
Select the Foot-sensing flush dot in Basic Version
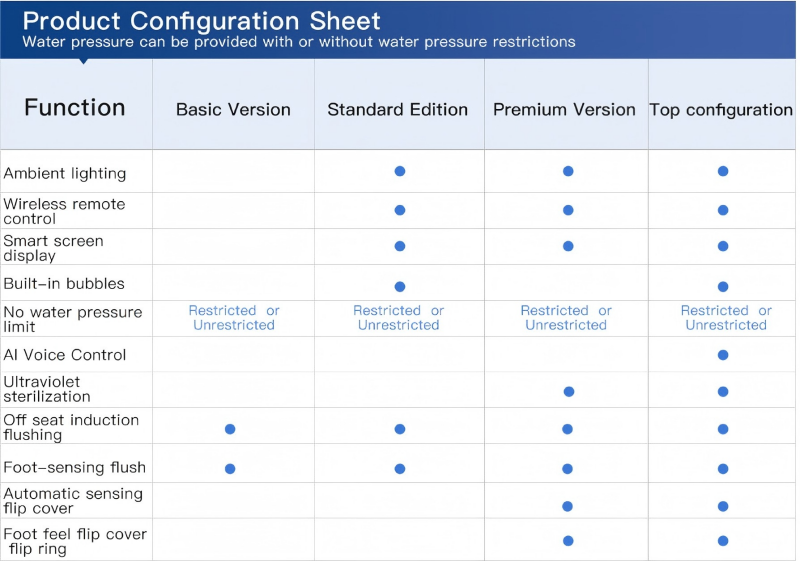[230, 468]
